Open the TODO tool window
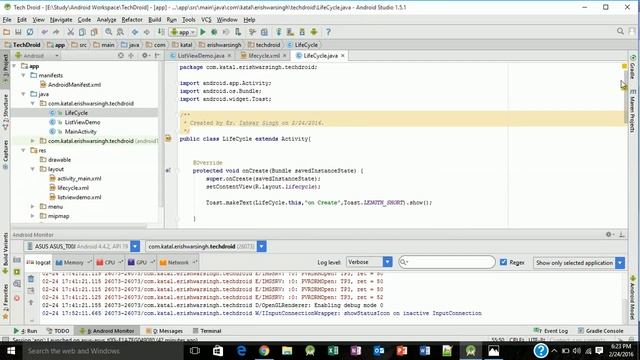Screen dimensions: 640x360 tap(58, 331)
